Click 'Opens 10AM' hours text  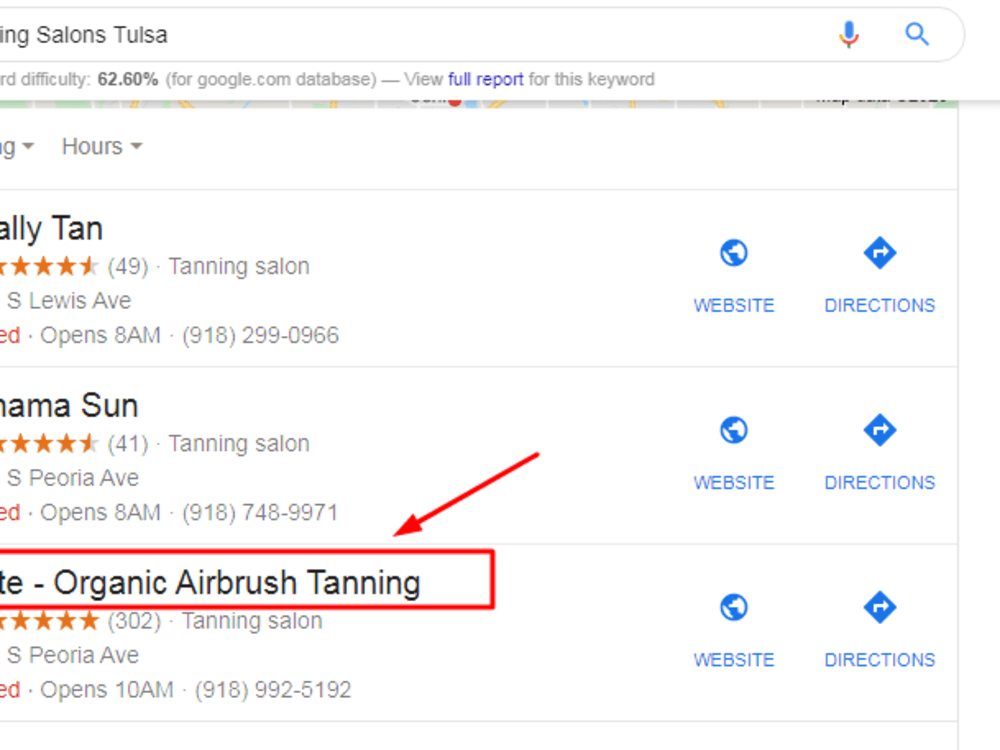coord(107,690)
